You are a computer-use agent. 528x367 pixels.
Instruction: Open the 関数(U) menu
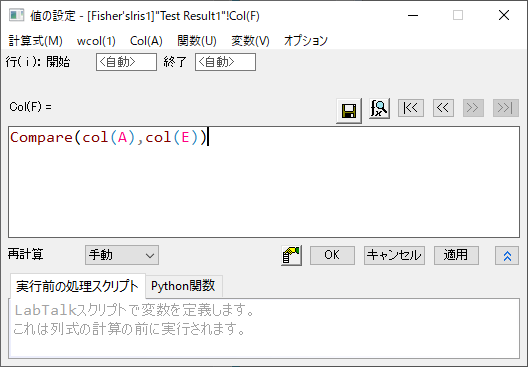click(197, 41)
